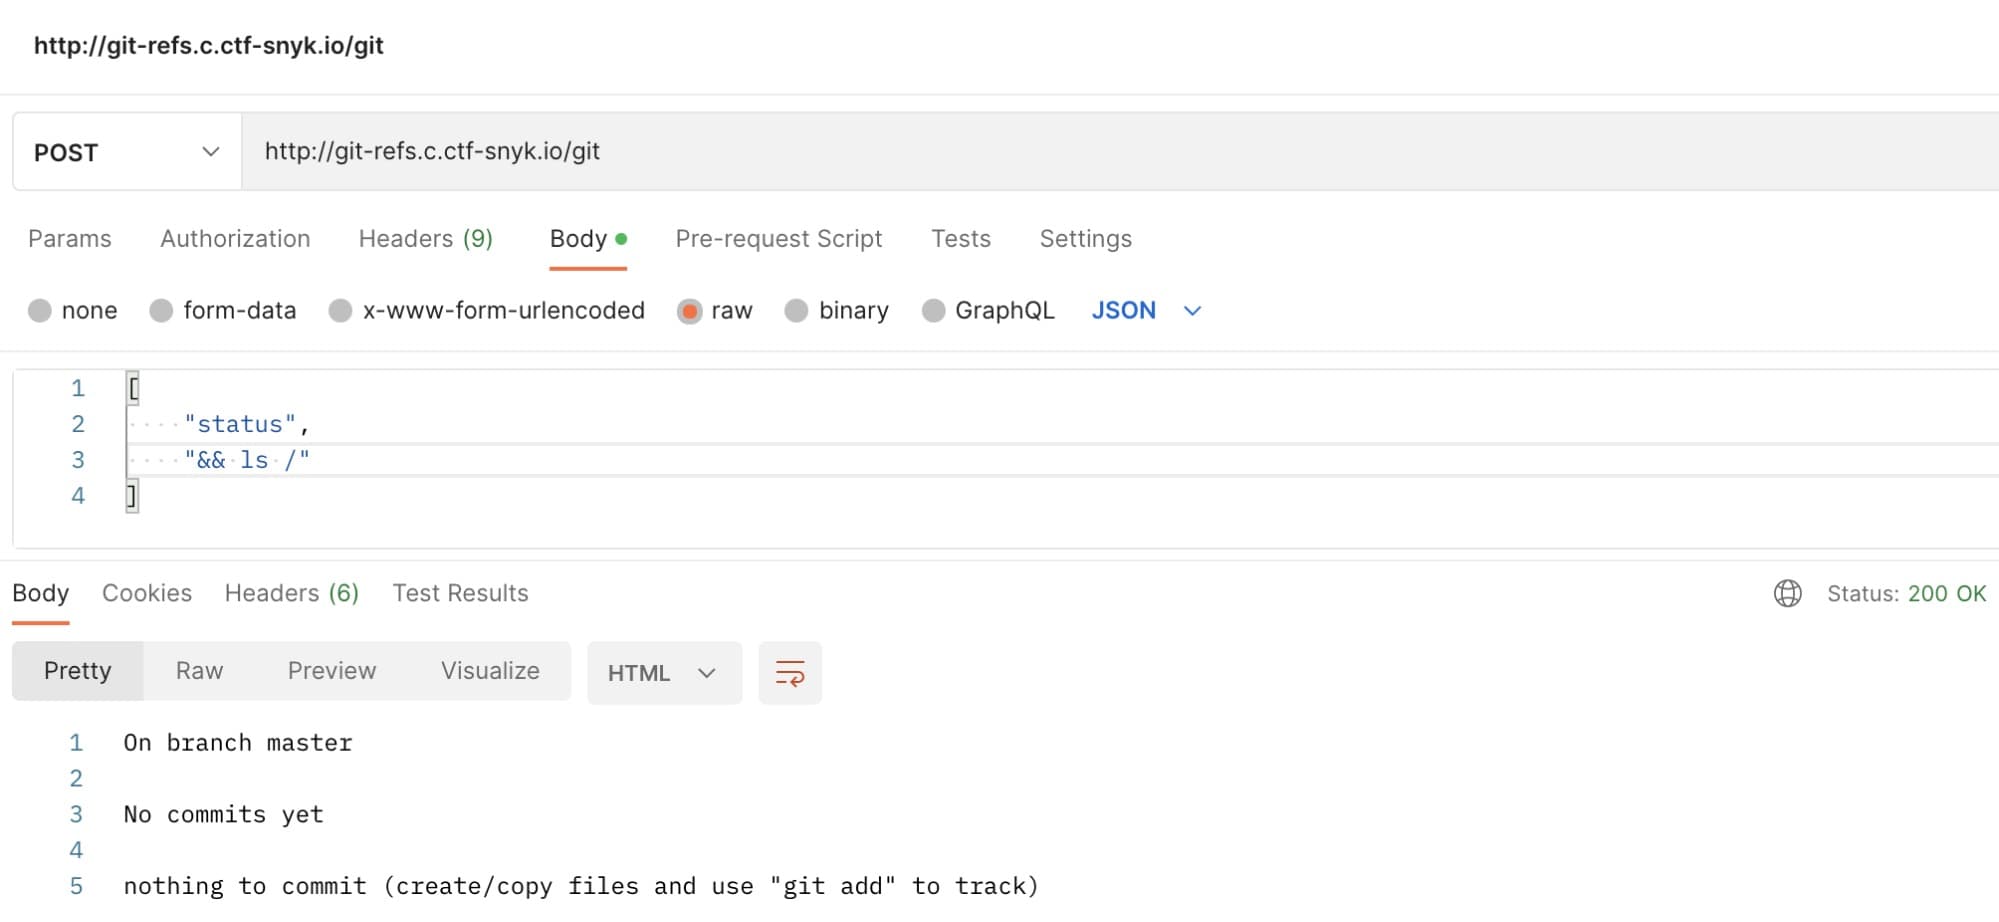The height and width of the screenshot is (922, 1999).
Task: Show the response Cookies tab
Action: 147,593
